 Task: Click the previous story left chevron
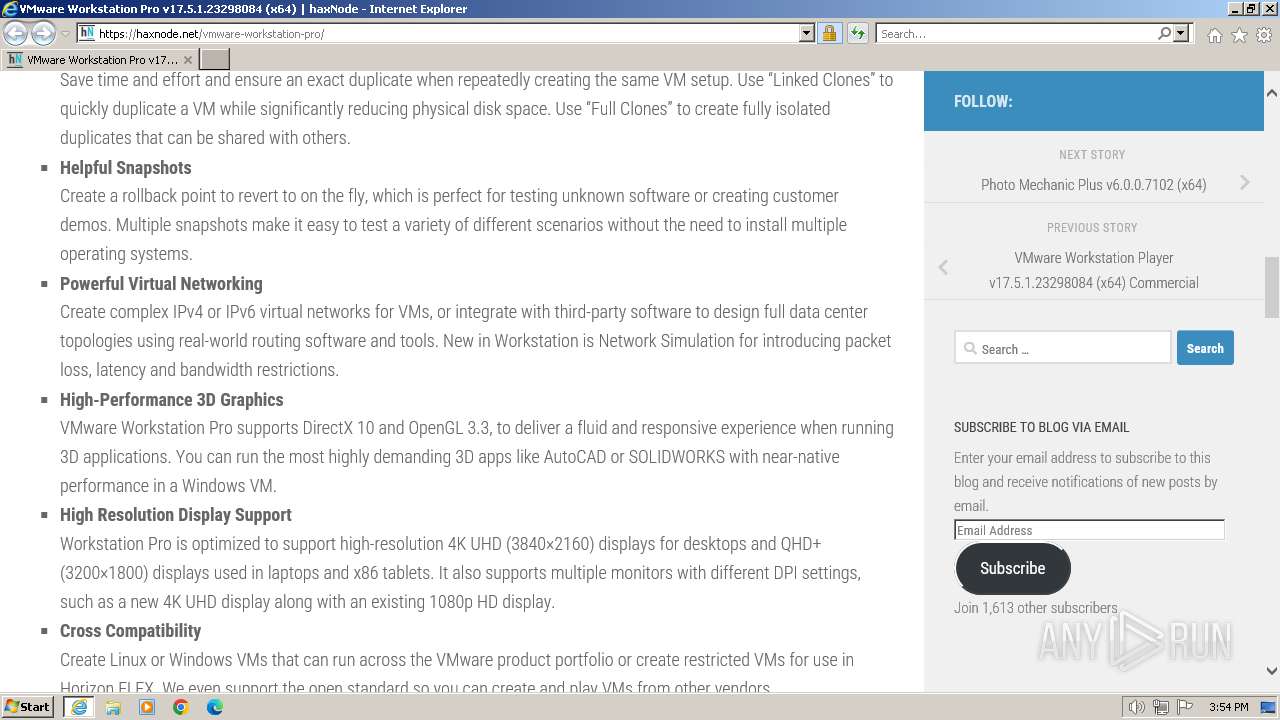(x=943, y=267)
